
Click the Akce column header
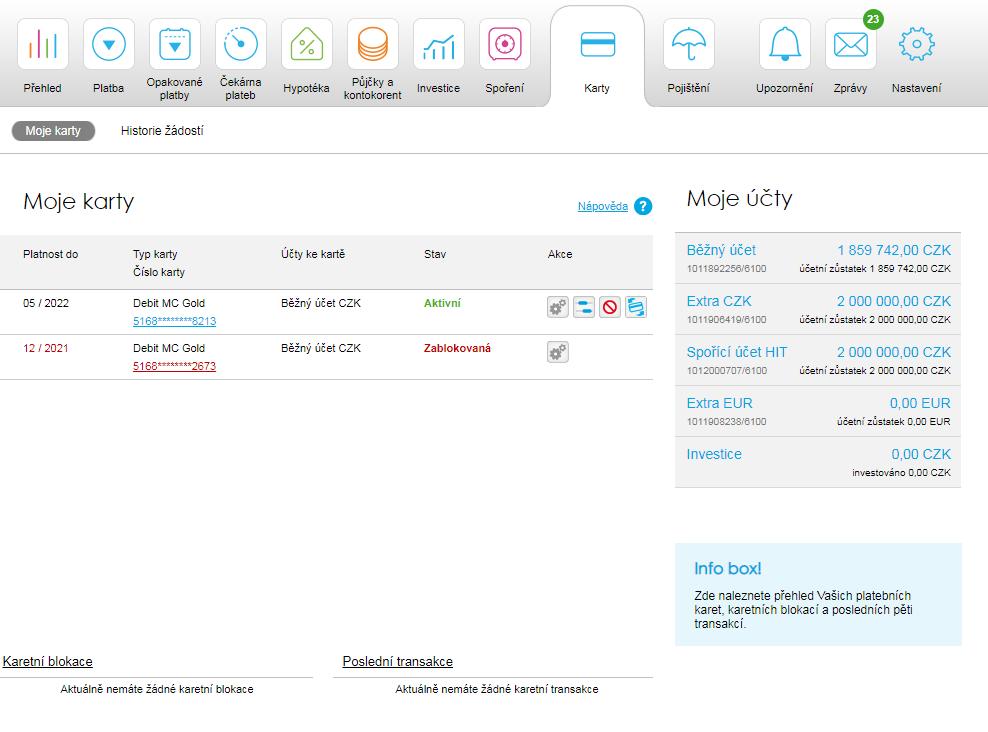click(560, 254)
